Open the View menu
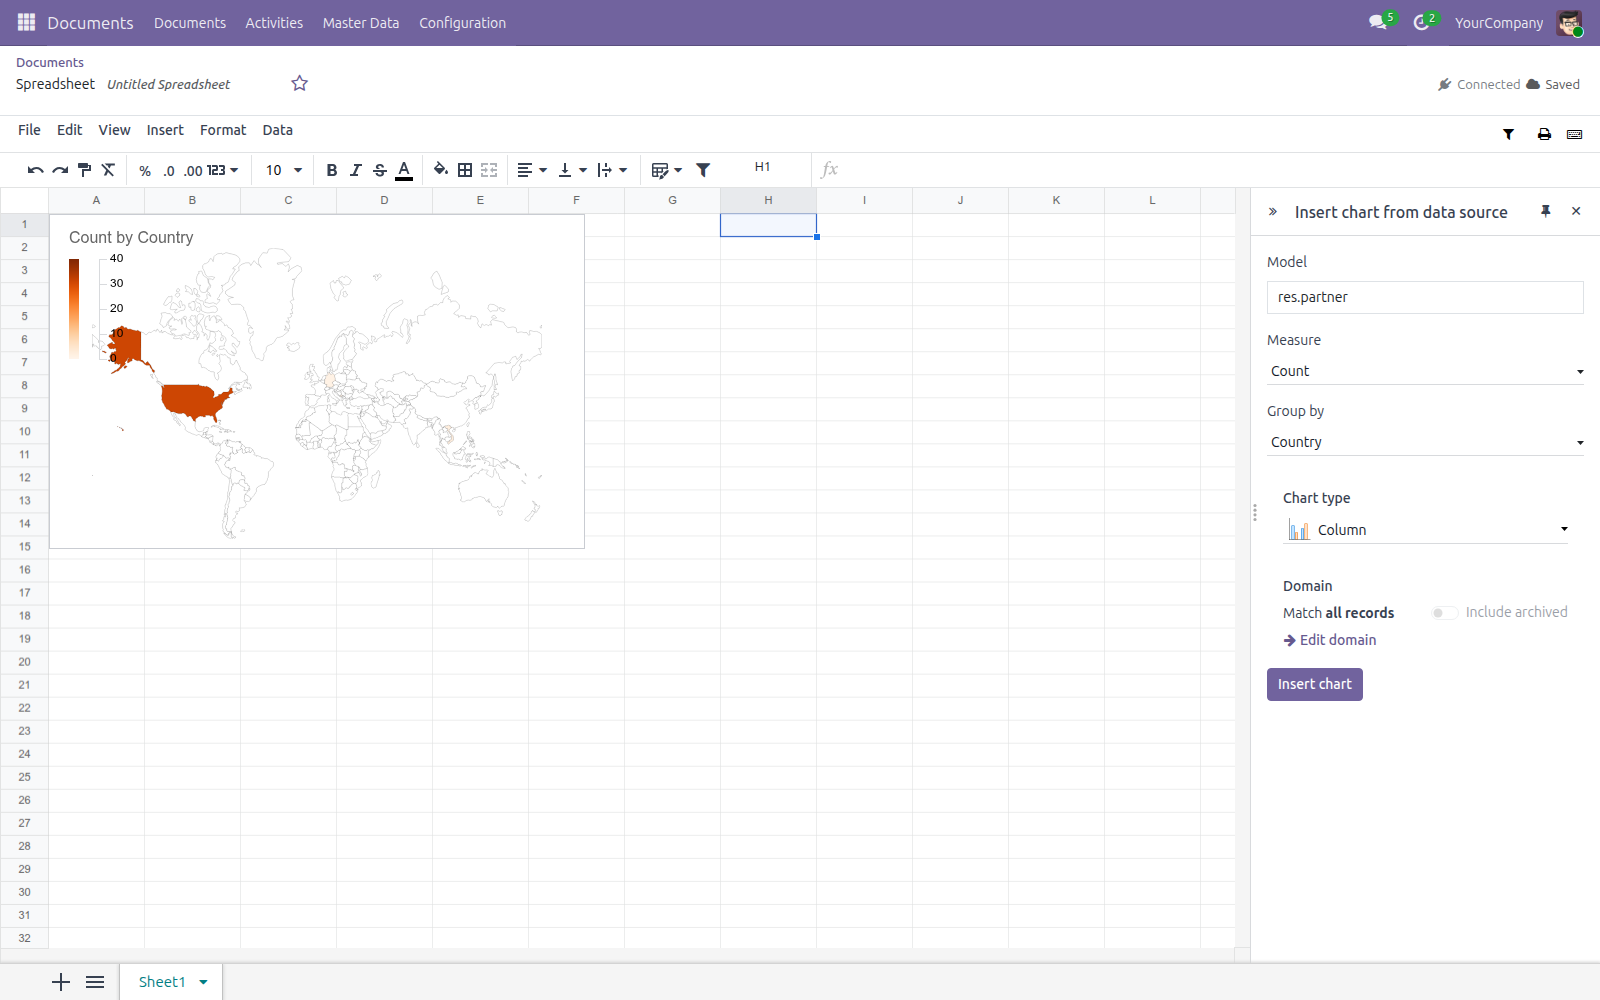 point(114,130)
